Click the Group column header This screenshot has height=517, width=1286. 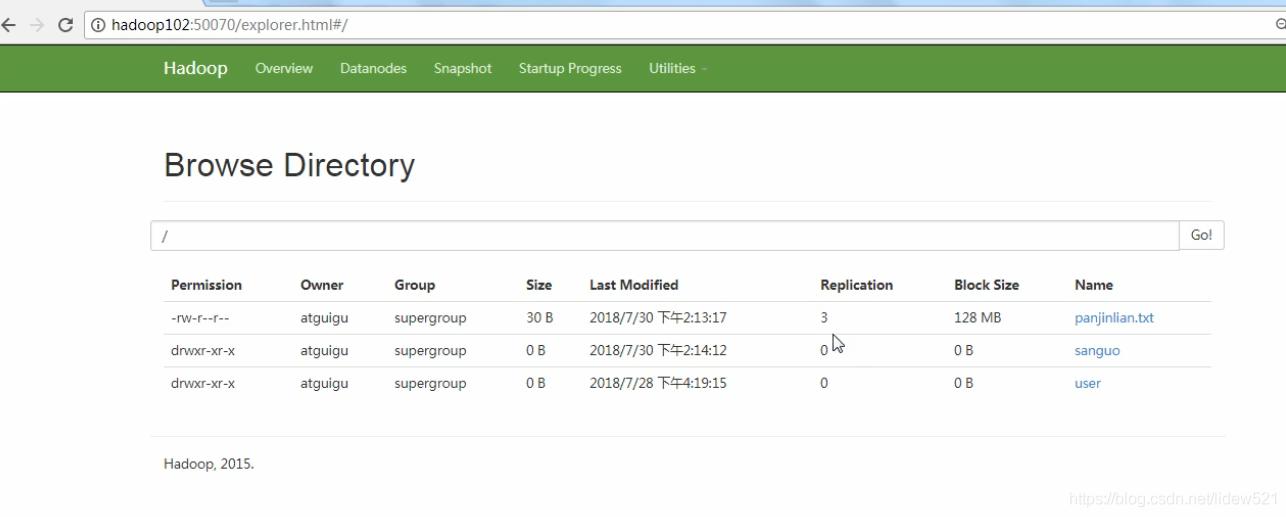pos(415,285)
